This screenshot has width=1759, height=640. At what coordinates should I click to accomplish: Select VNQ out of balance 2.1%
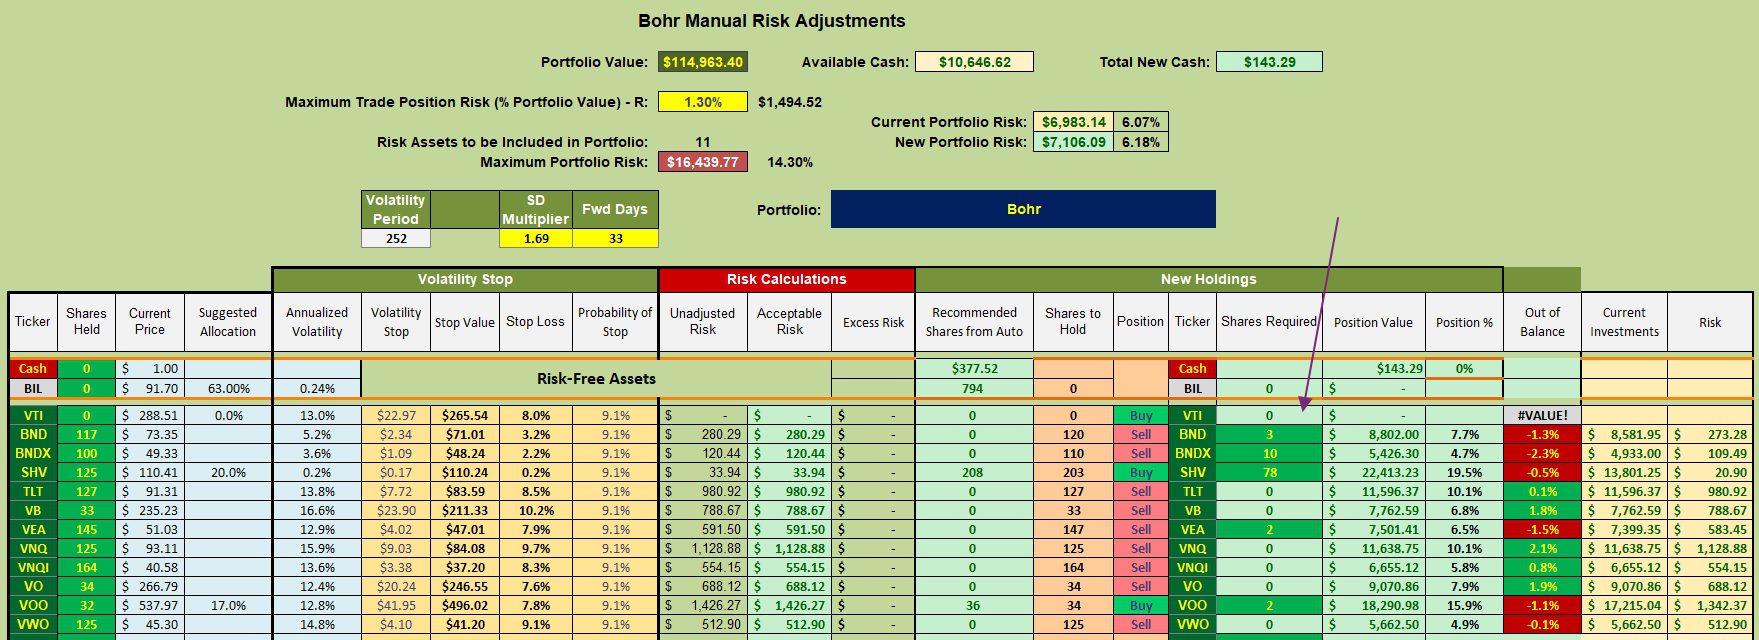1542,549
